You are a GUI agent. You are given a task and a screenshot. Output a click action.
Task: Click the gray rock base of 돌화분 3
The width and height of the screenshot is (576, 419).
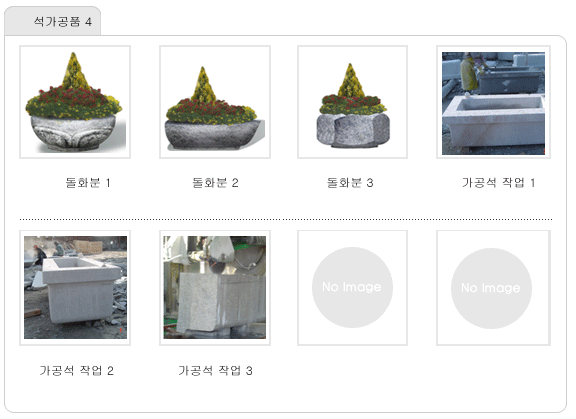[353, 130]
